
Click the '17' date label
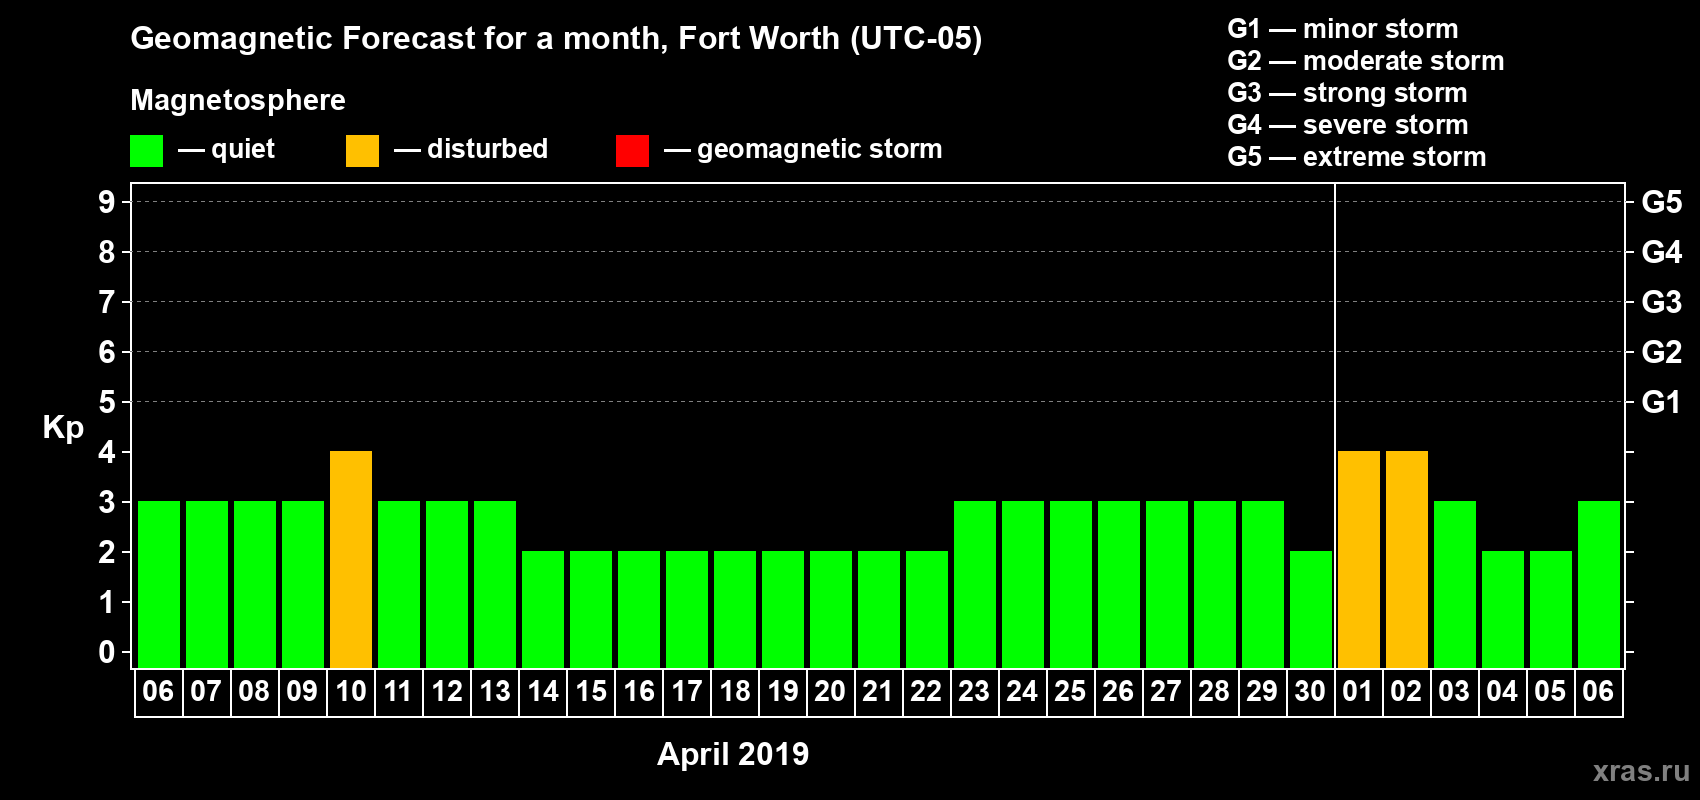[x=686, y=692]
